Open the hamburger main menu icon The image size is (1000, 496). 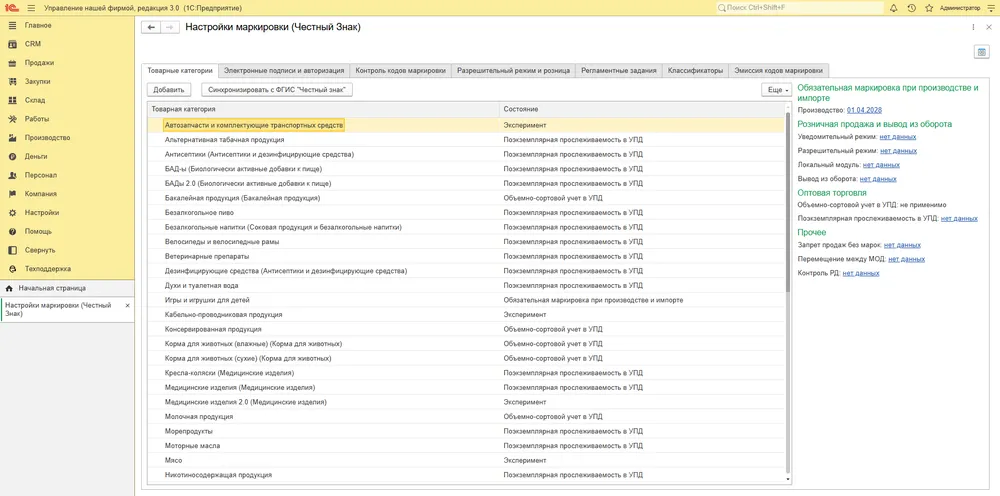tap(31, 8)
